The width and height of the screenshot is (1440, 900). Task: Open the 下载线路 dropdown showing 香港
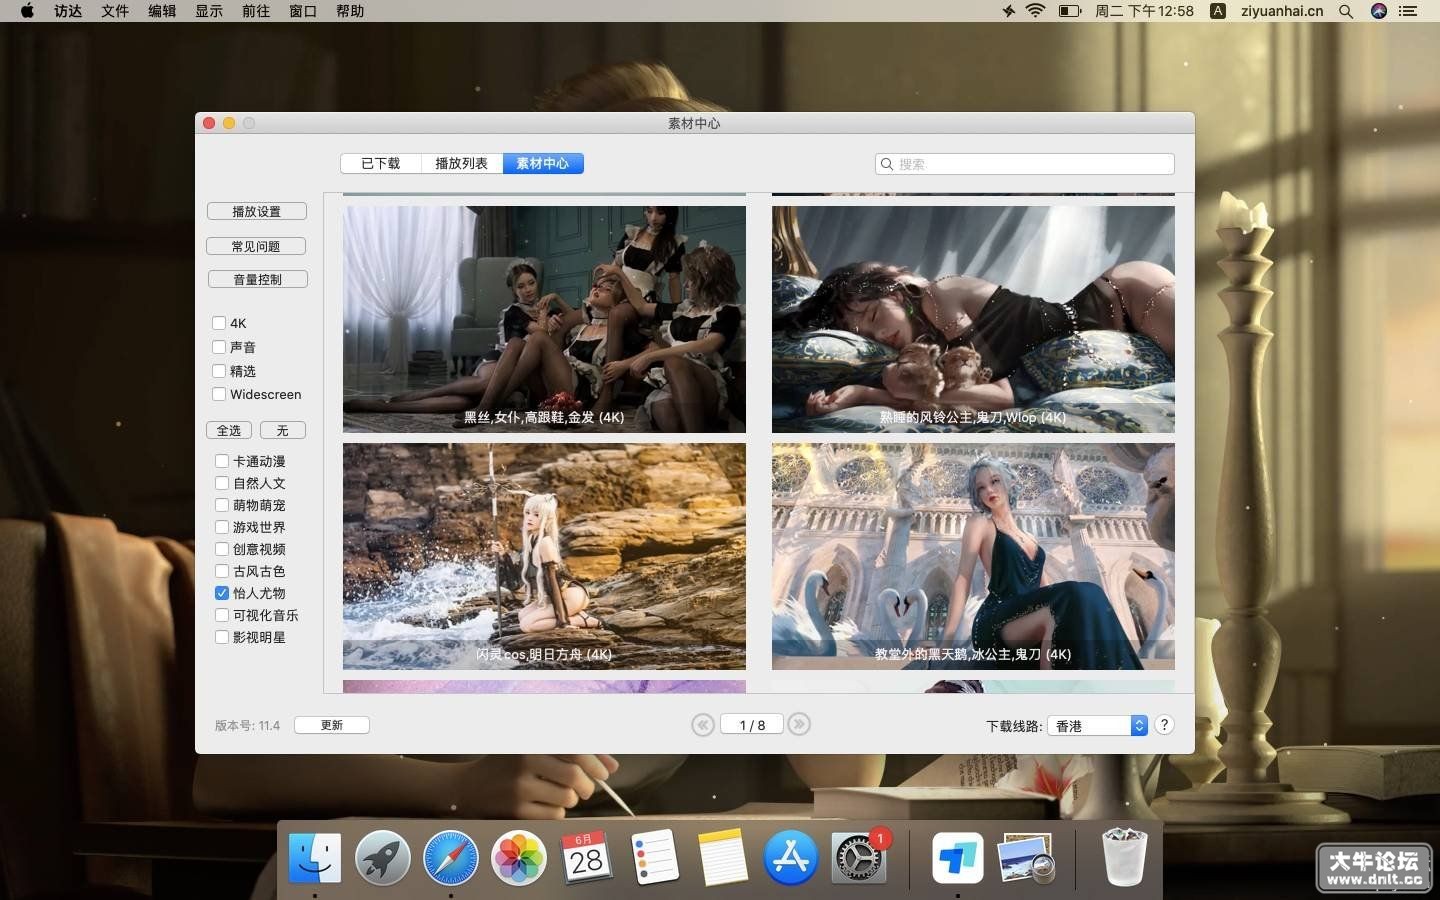[x=1097, y=726]
